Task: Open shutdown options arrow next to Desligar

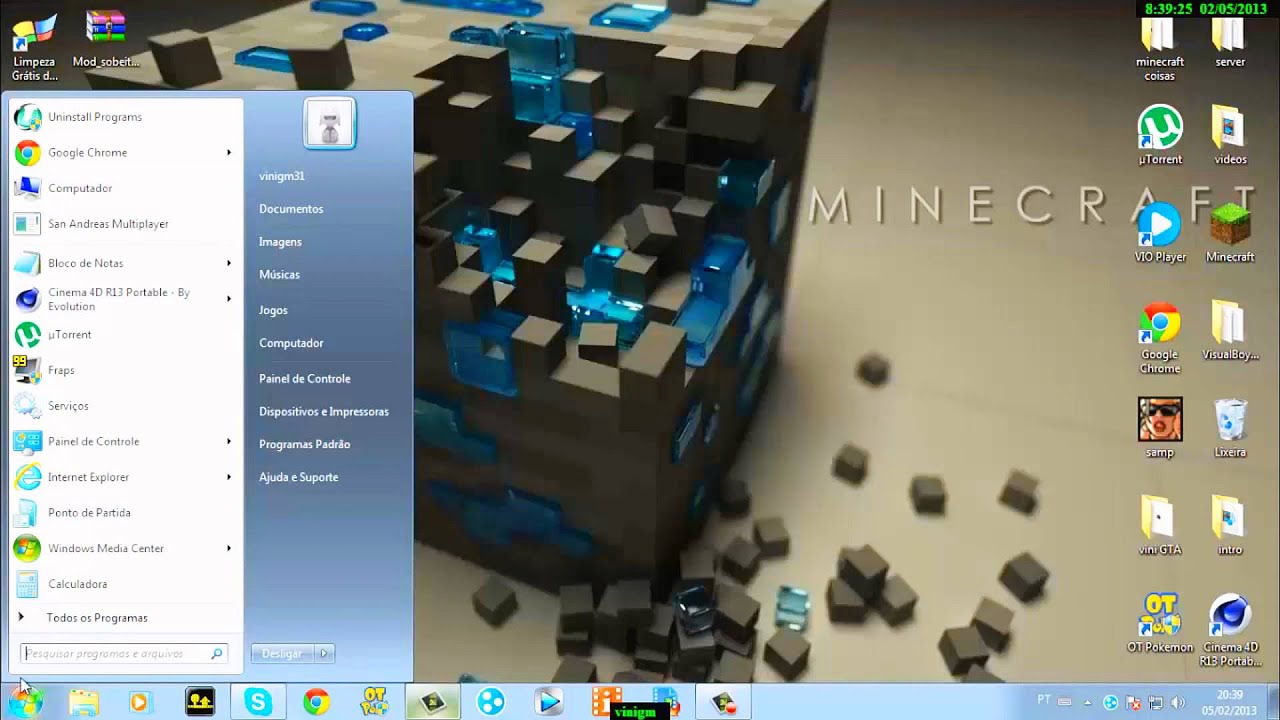Action: pyautogui.click(x=323, y=653)
